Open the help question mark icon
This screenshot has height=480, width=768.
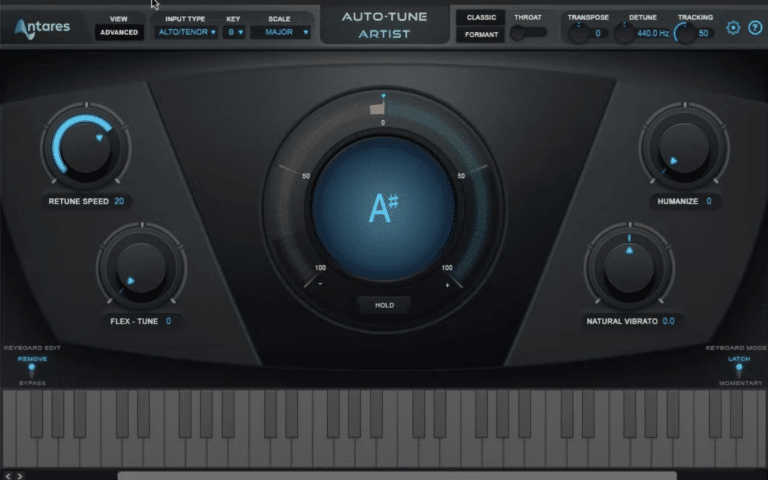[755, 28]
